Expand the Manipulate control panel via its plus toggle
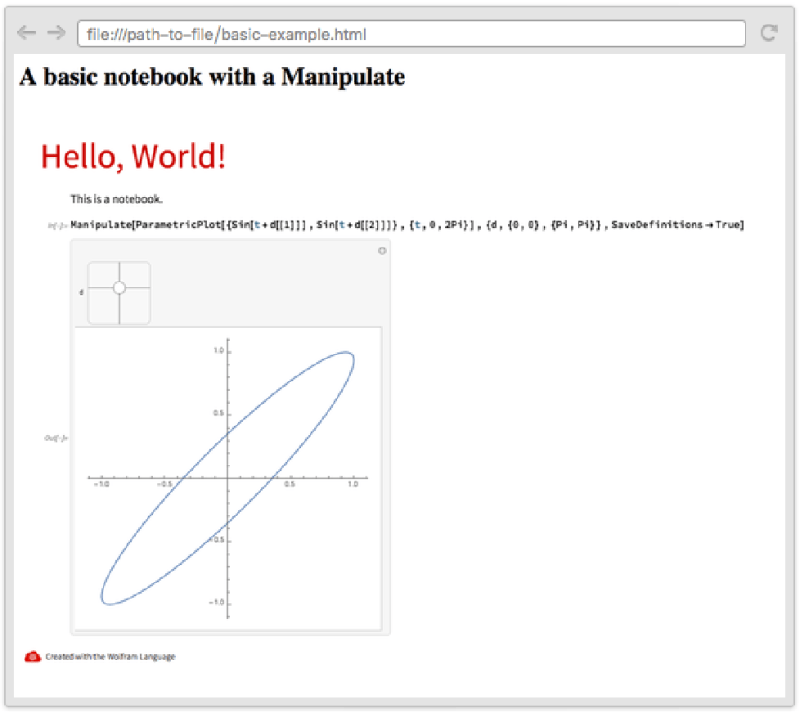Viewport: 800px width, 713px height. pos(381,251)
